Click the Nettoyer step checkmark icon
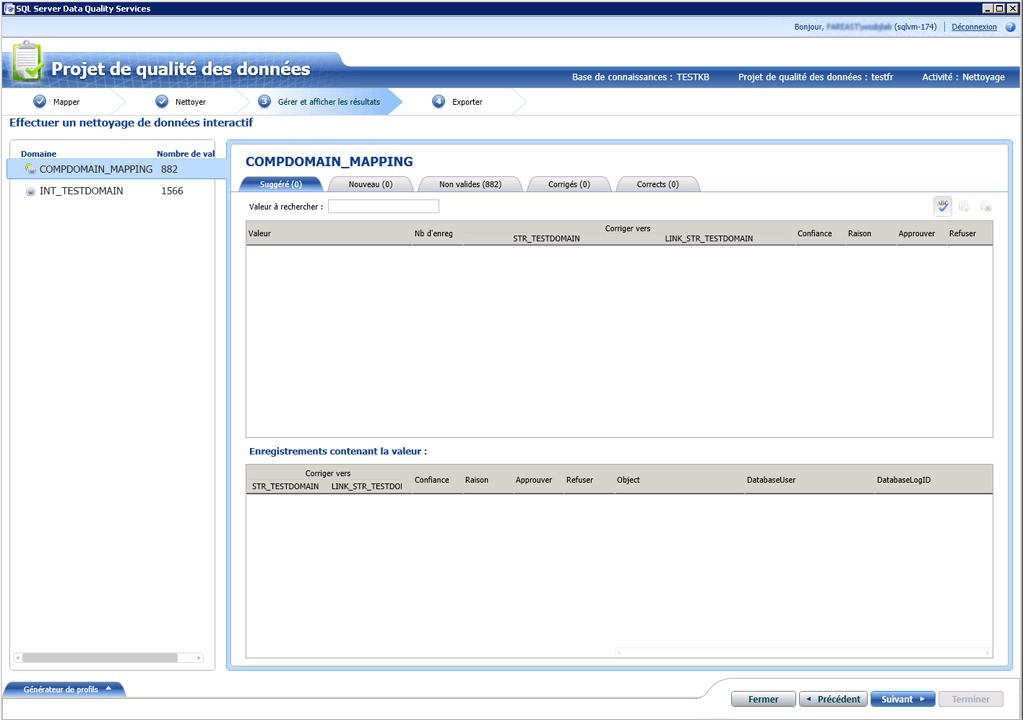 pyautogui.click(x=162, y=101)
